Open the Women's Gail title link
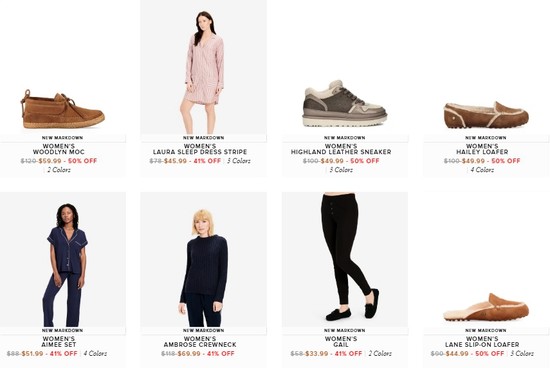Image resolution: width=550 pixels, height=368 pixels. coord(341,342)
